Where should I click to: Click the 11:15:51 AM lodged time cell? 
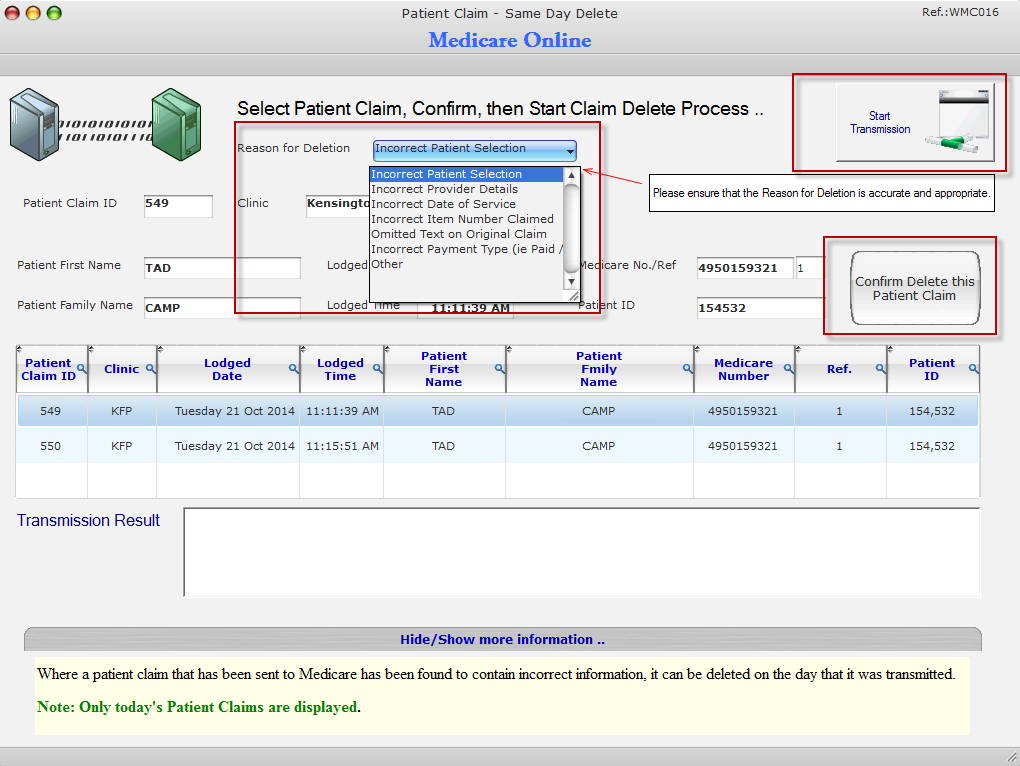(x=342, y=446)
